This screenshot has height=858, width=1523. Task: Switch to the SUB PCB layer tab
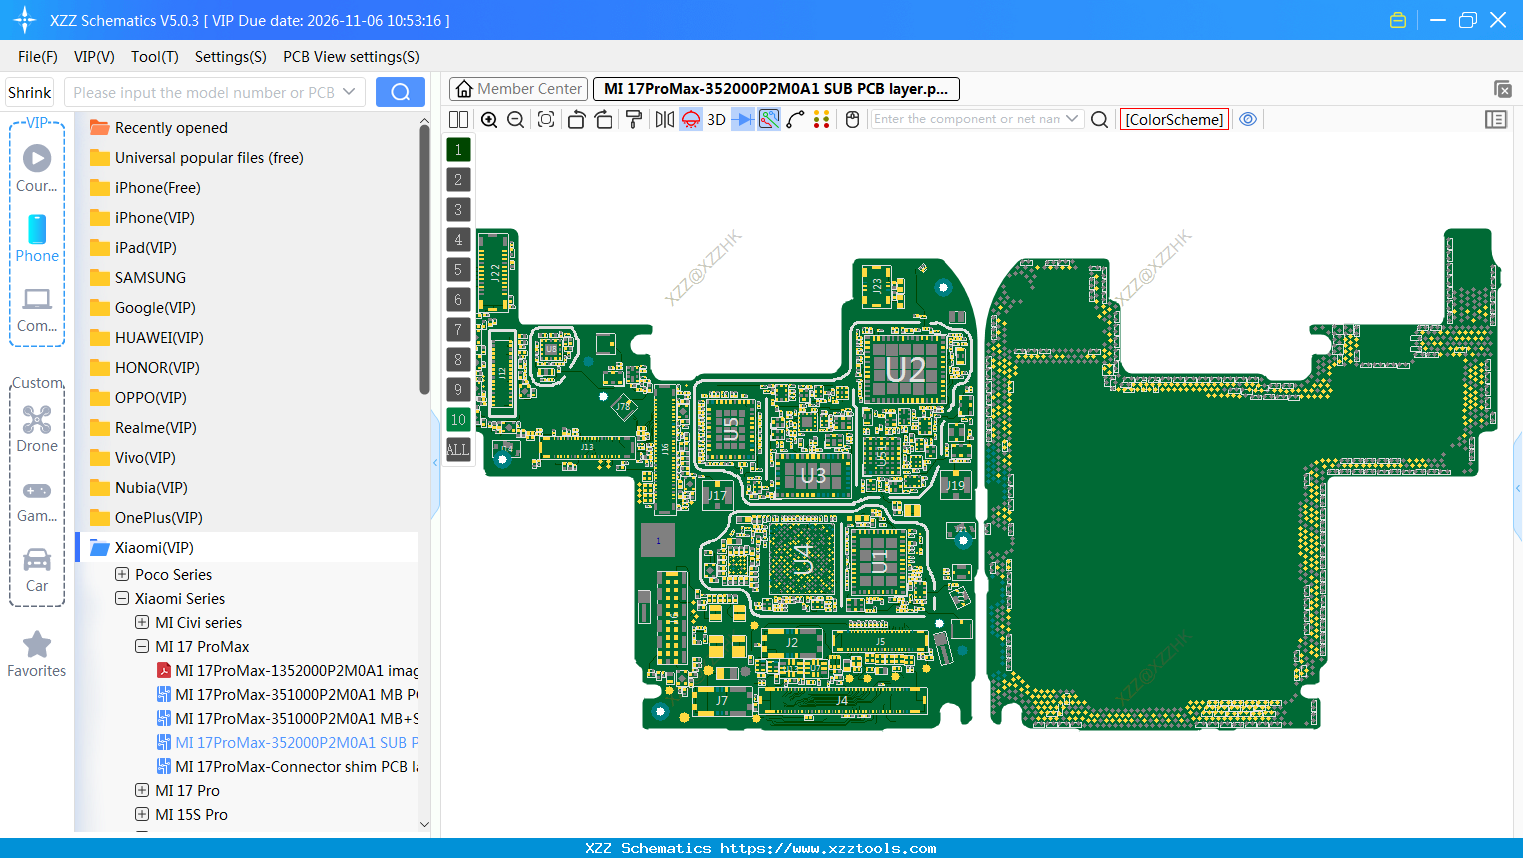[775, 88]
